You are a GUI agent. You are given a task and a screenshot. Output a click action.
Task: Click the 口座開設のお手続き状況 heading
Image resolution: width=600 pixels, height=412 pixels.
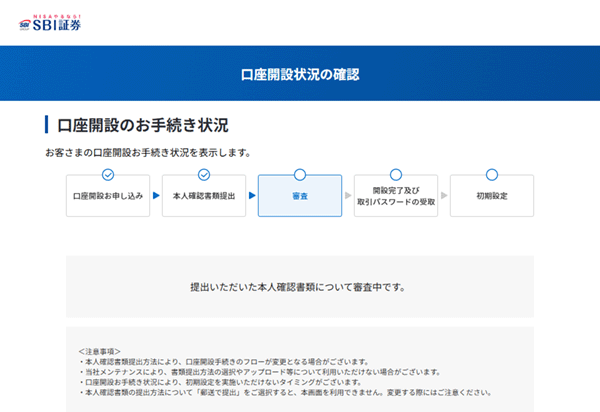coord(143,125)
